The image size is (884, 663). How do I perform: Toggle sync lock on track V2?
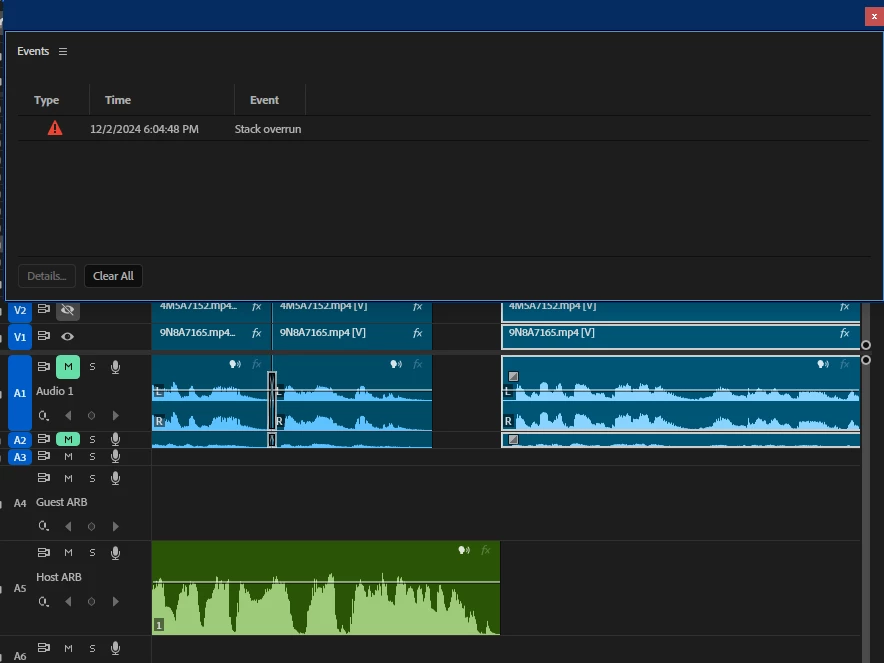tap(43, 309)
